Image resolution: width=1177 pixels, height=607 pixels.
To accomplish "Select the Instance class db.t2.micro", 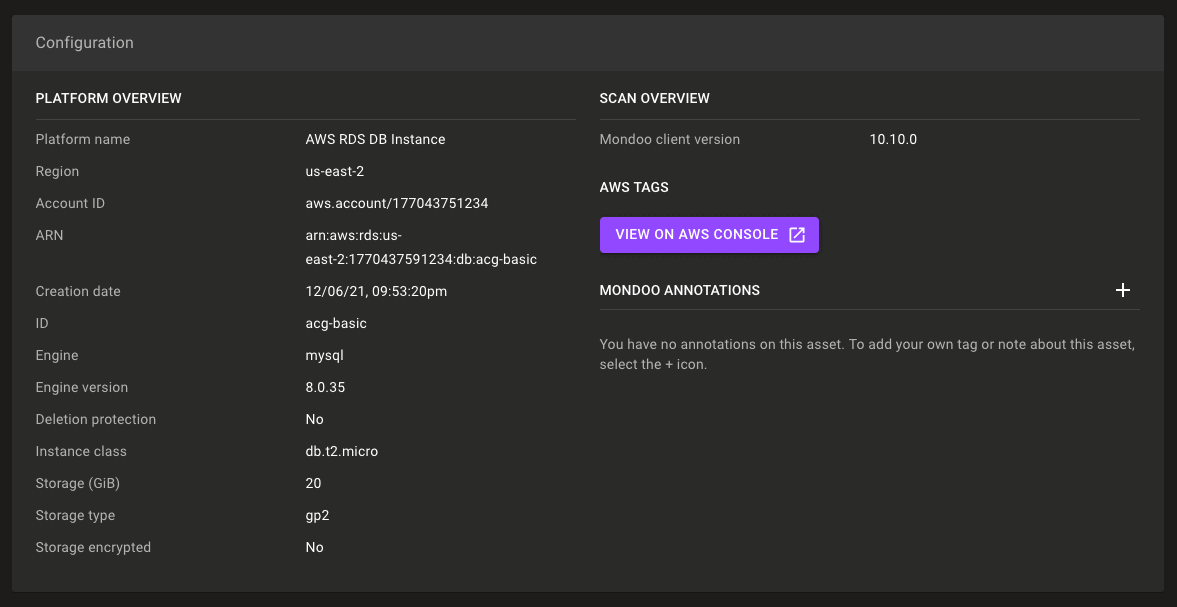I will 341,451.
